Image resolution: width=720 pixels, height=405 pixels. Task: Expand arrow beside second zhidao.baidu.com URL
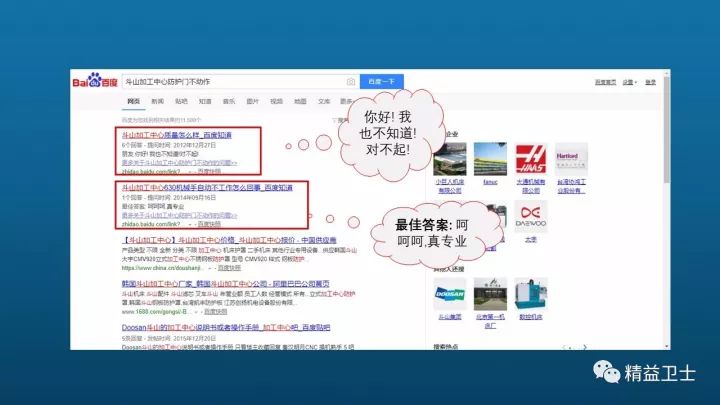click(190, 224)
